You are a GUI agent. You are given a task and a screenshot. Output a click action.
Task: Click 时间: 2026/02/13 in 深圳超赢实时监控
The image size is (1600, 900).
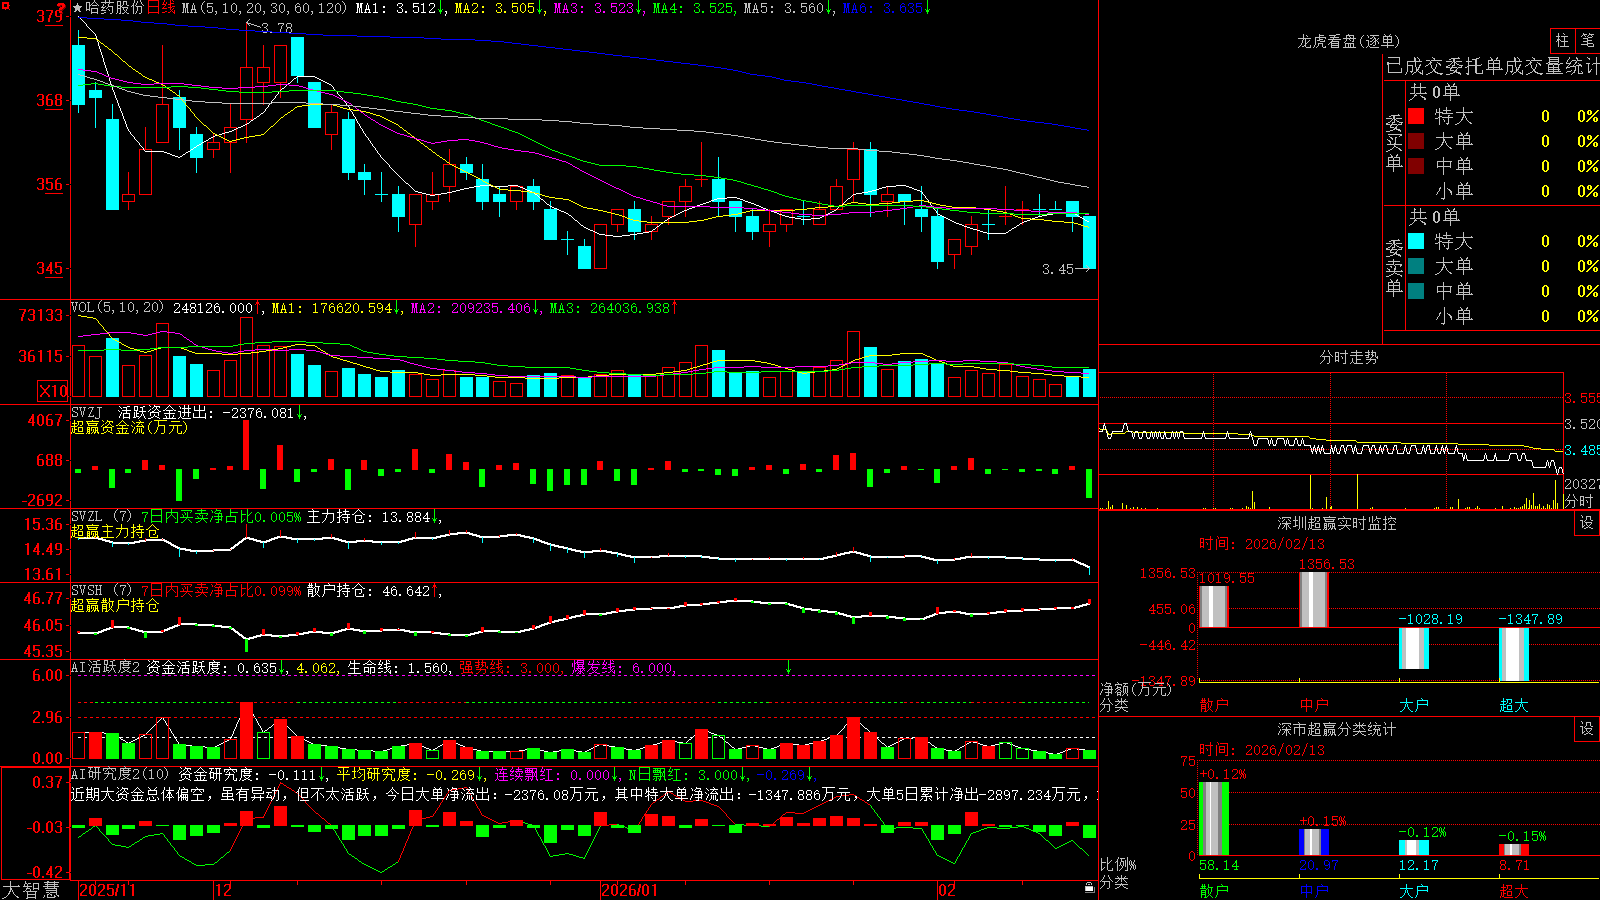(x=1262, y=544)
